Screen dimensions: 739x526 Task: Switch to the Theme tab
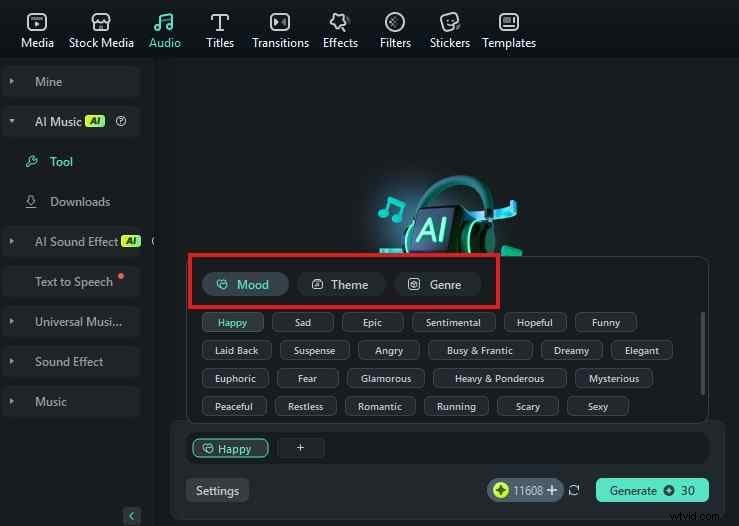click(339, 285)
